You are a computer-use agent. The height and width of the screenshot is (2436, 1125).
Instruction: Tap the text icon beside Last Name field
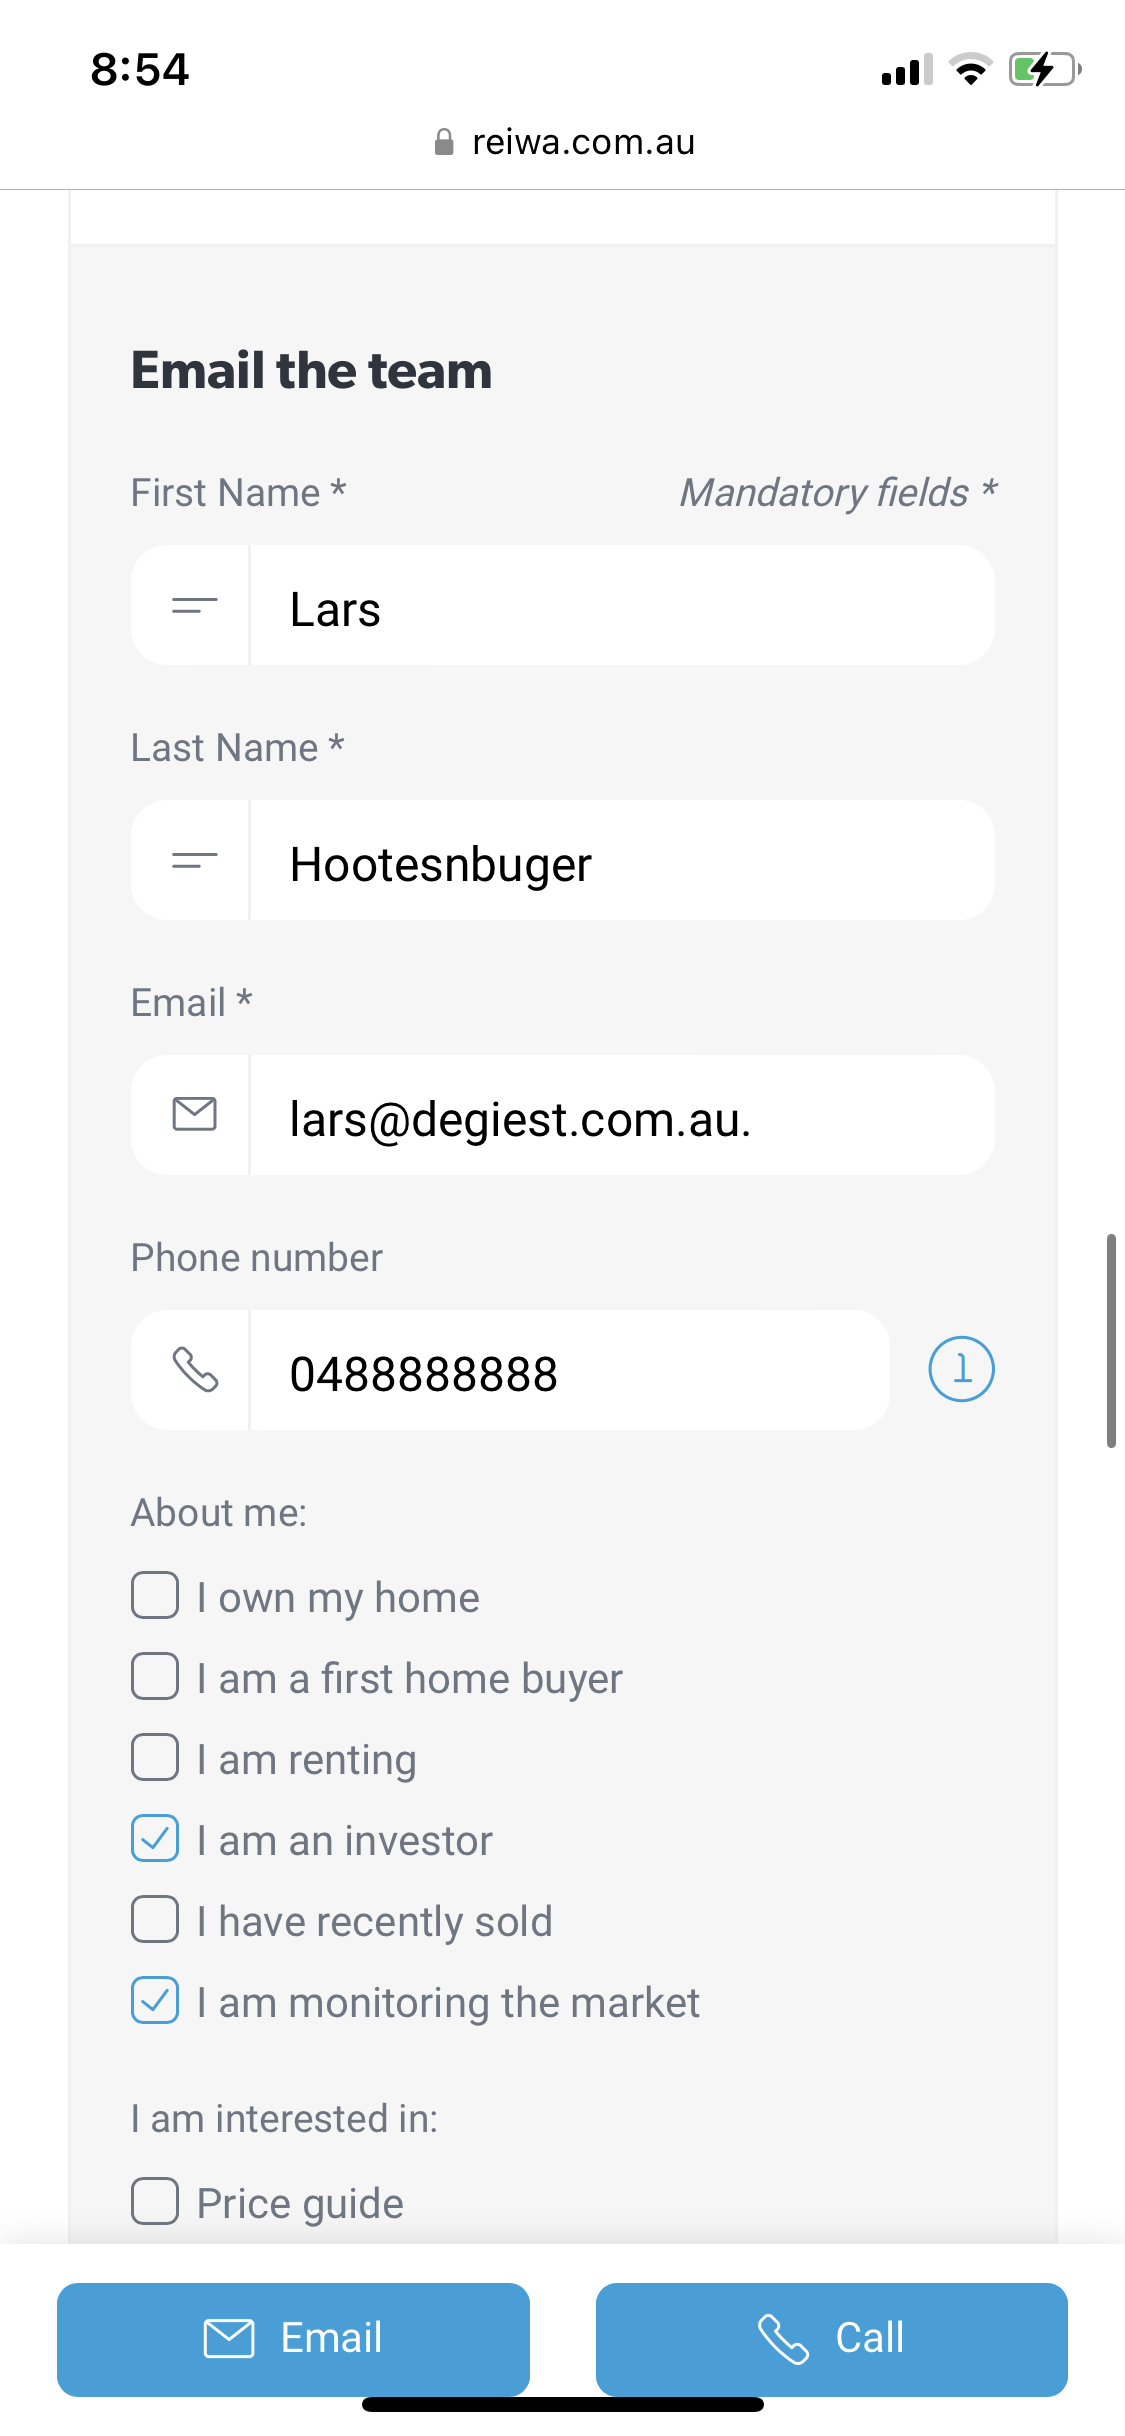click(x=194, y=860)
